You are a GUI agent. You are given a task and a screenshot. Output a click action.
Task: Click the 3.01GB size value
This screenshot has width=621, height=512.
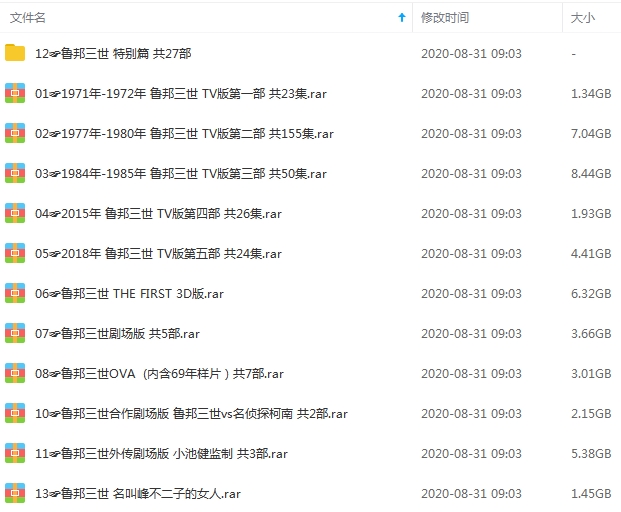(591, 373)
